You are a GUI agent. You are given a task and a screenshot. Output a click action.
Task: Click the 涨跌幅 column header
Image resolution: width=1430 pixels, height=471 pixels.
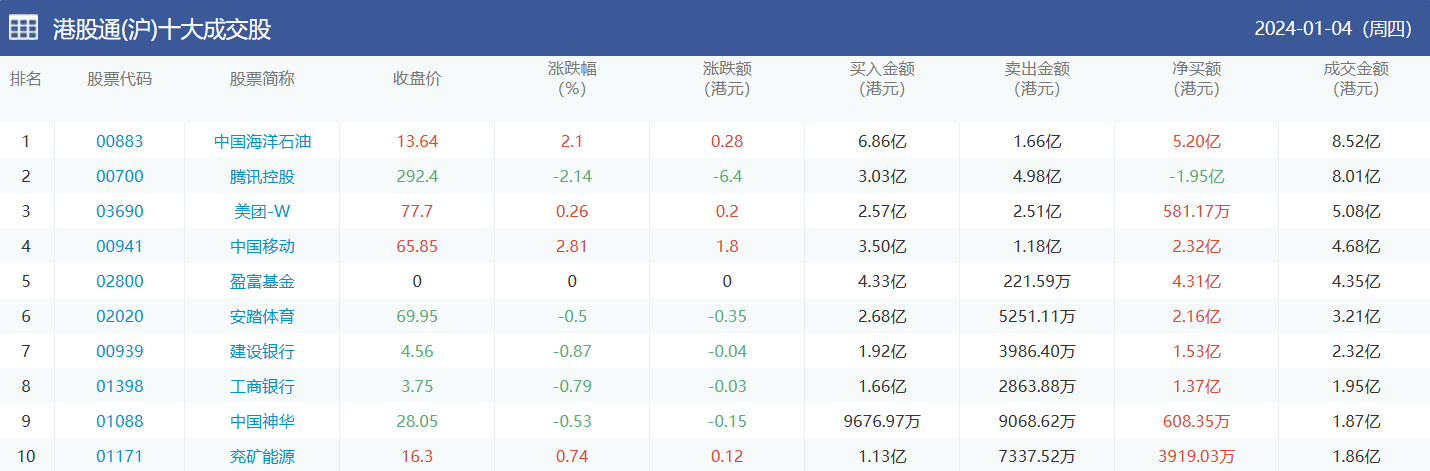572,79
